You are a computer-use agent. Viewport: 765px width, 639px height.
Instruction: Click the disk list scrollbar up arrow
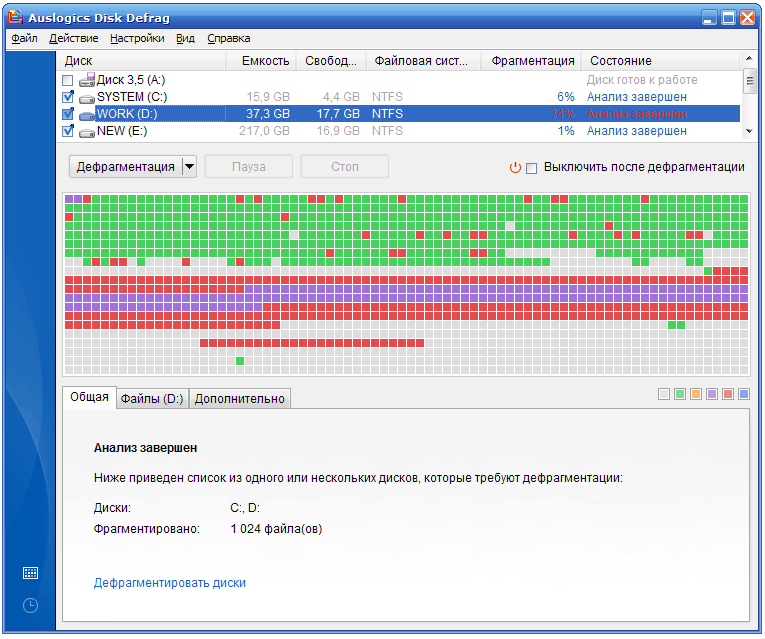(749, 59)
